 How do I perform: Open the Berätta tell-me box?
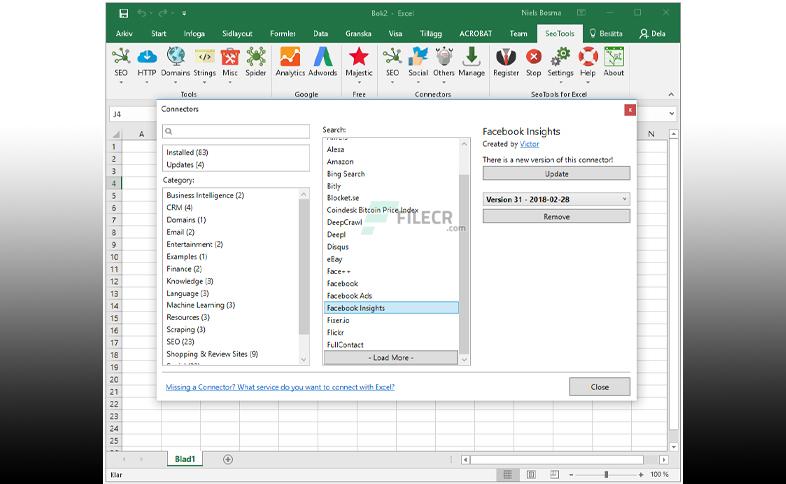point(606,34)
